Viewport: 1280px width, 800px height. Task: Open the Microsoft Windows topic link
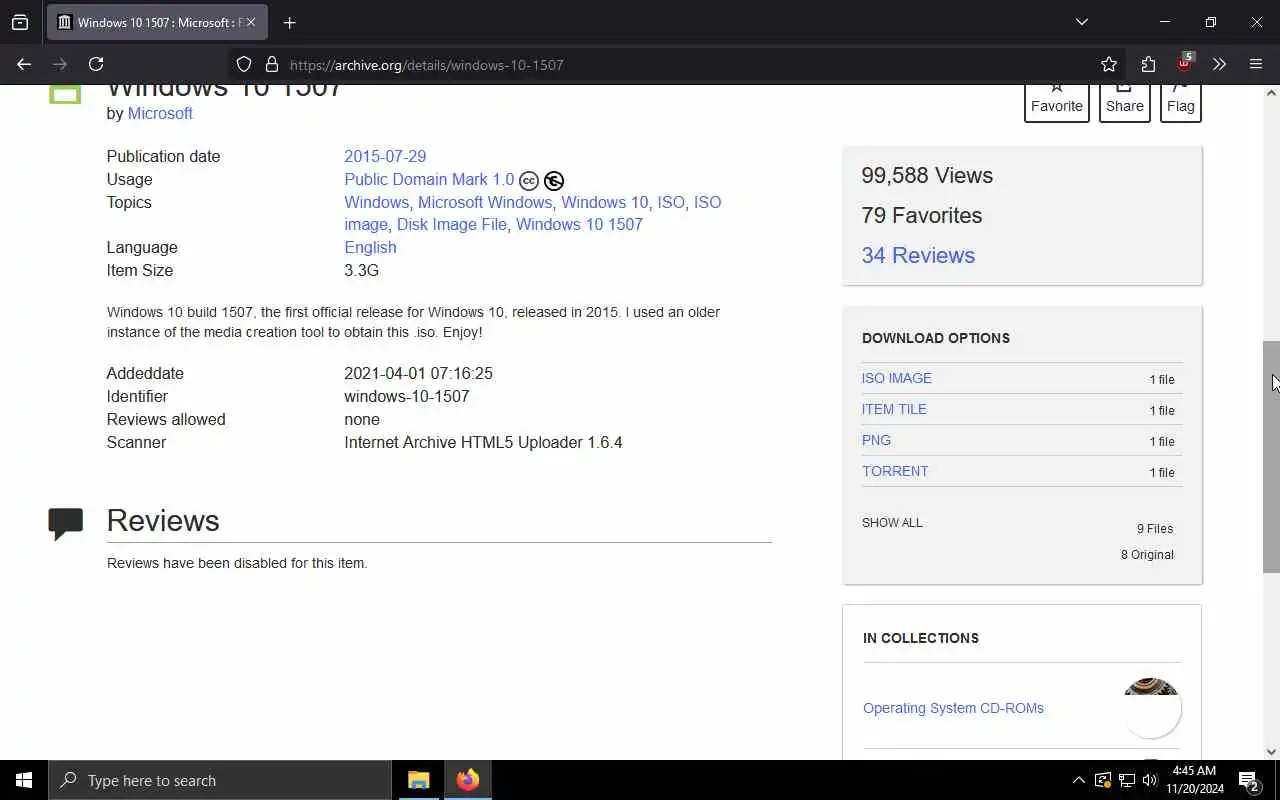click(x=484, y=202)
